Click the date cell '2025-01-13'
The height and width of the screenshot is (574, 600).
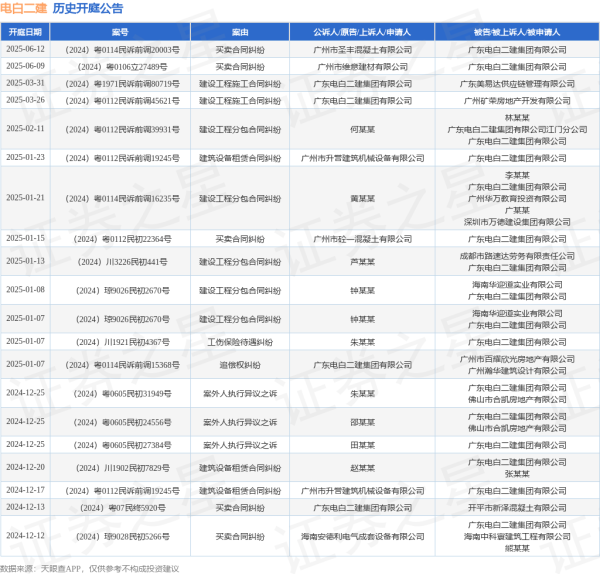pos(25,261)
